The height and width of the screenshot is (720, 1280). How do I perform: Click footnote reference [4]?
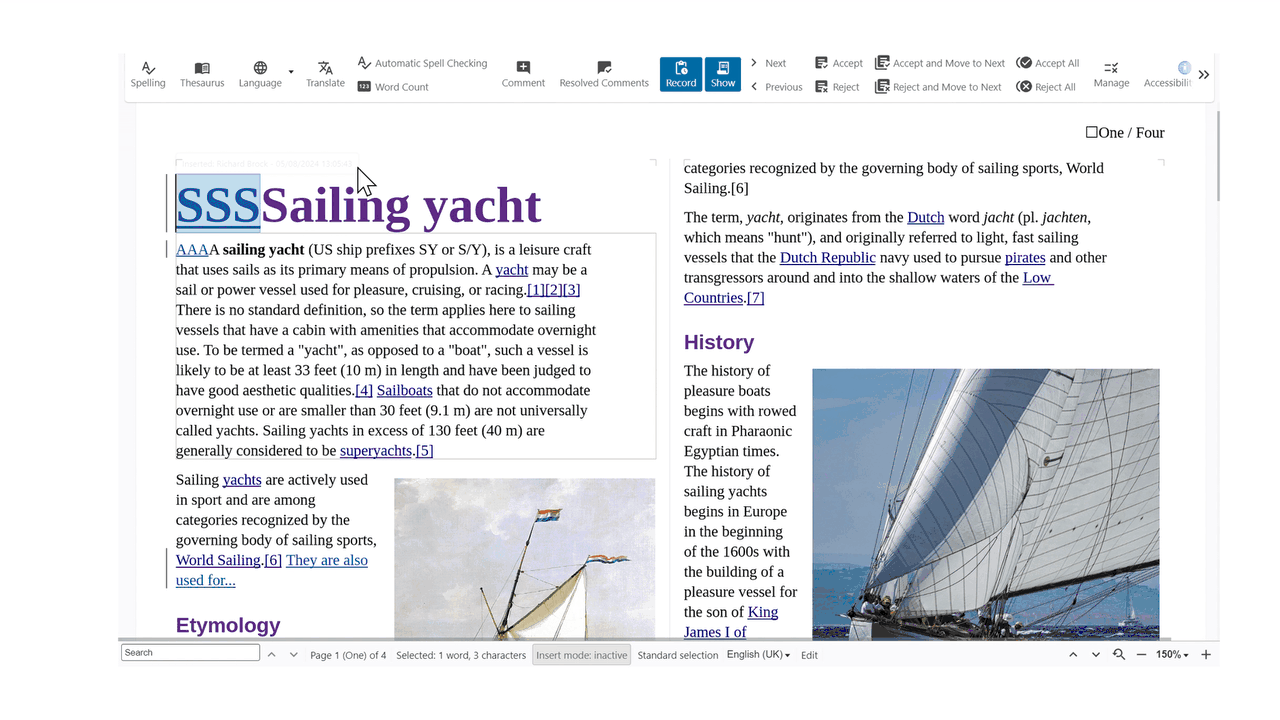coord(364,390)
